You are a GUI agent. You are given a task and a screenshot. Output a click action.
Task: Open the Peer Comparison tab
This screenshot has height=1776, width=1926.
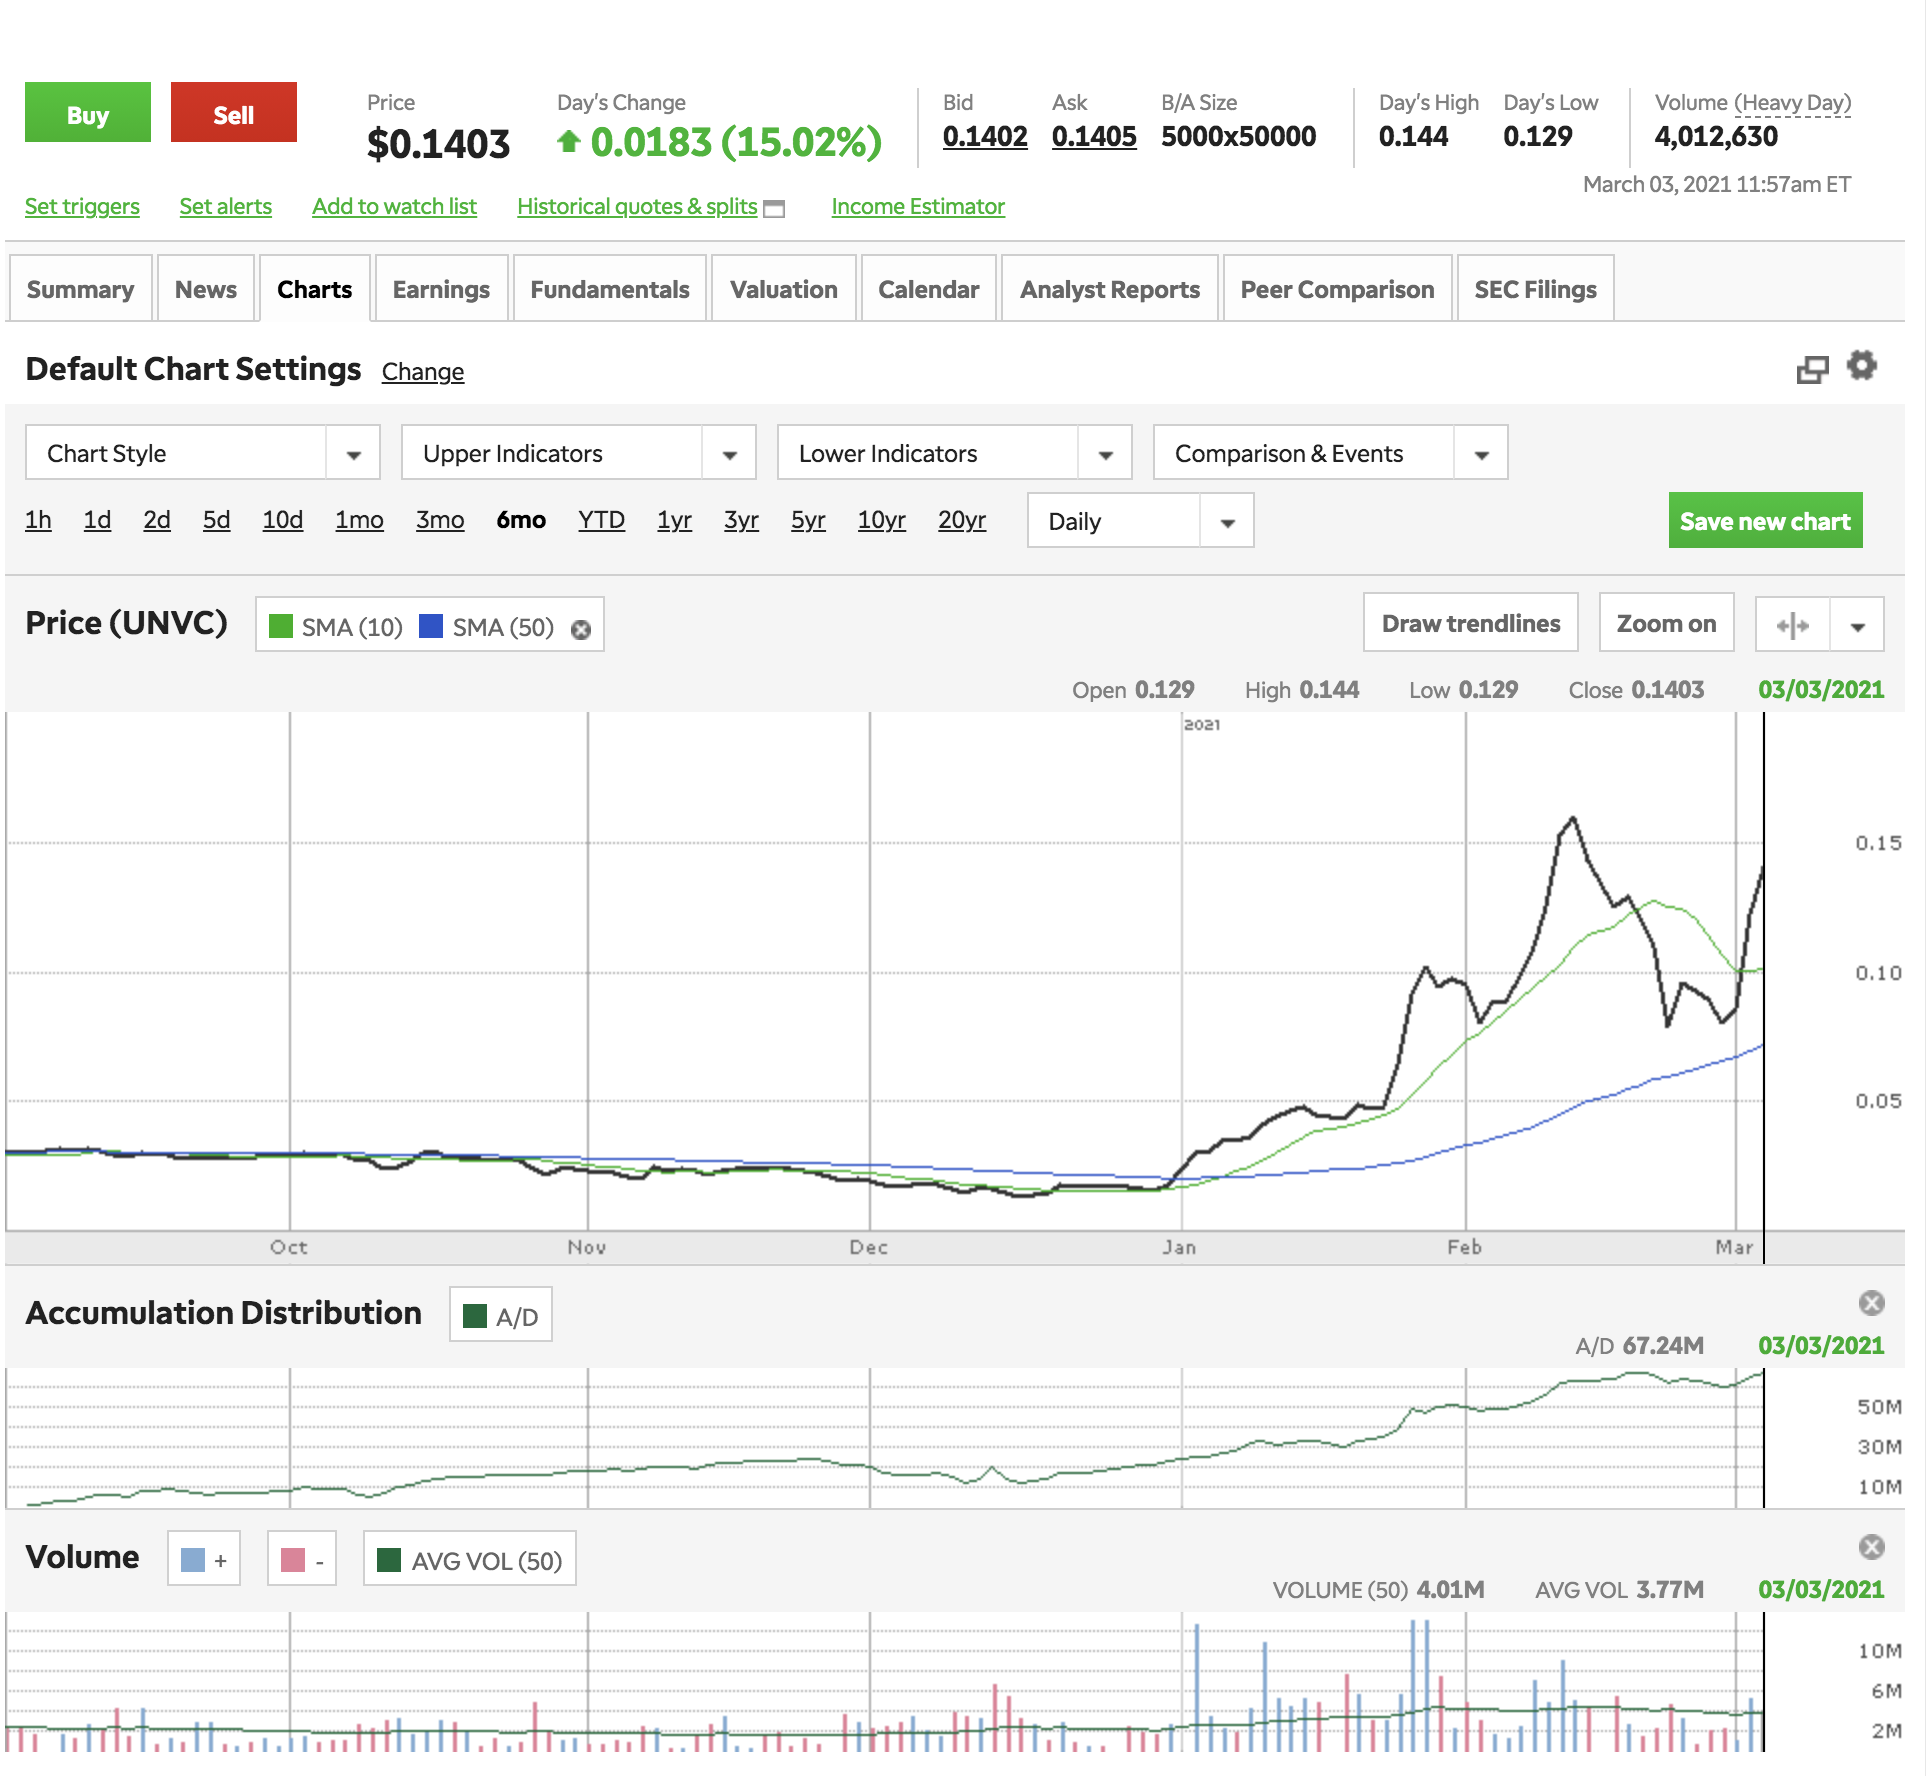click(1338, 289)
